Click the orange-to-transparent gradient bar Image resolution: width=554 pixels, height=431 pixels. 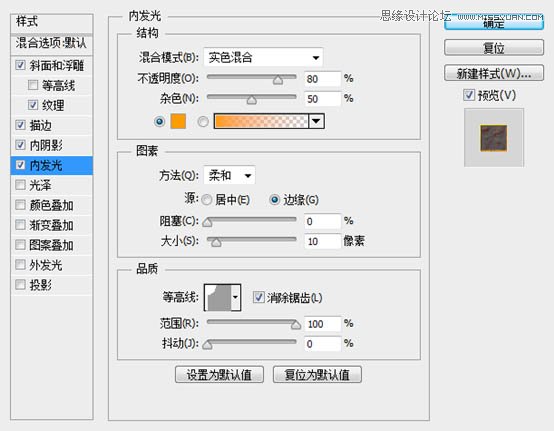click(261, 121)
